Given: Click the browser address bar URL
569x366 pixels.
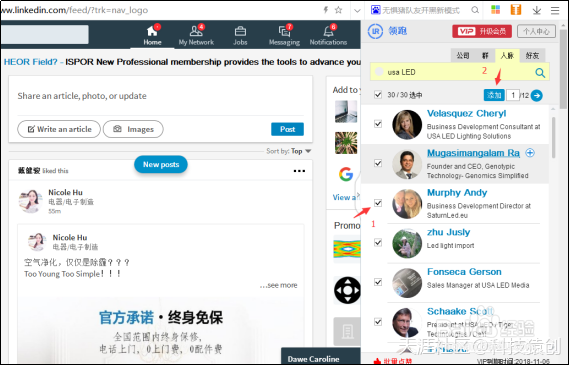Looking at the screenshot, I should click(74, 10).
